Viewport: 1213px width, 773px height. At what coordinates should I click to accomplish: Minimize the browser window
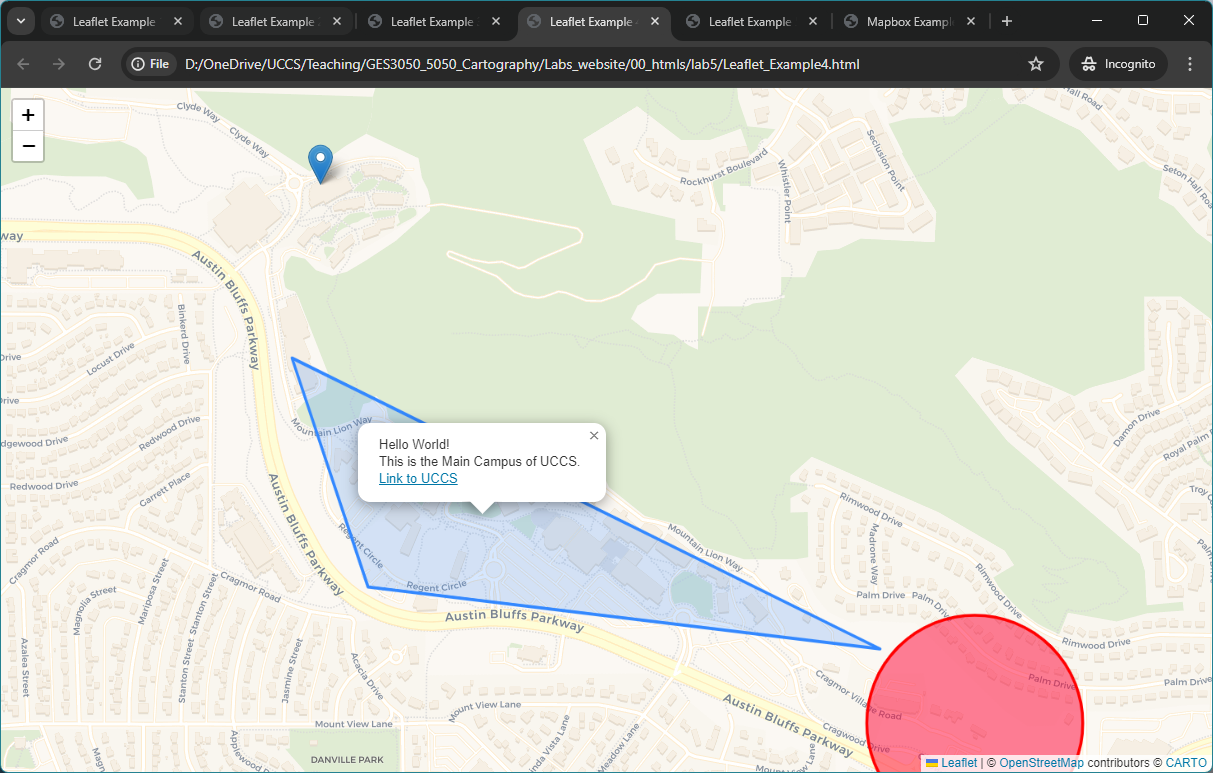1097,20
